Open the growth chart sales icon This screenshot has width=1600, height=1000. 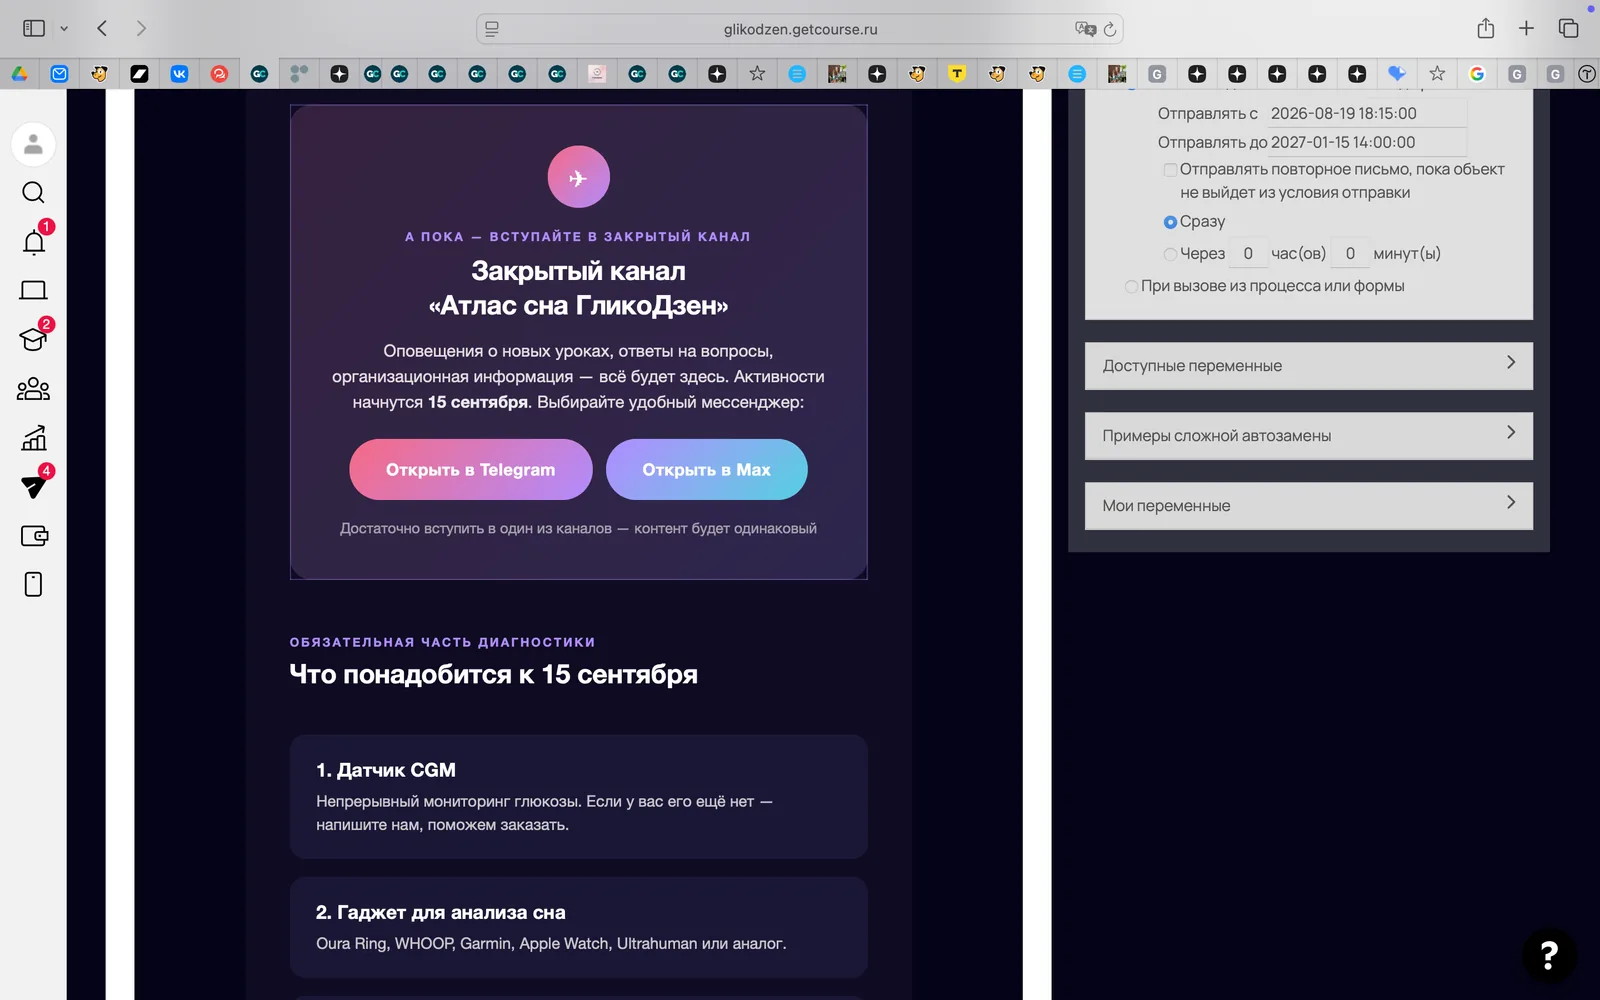pyautogui.click(x=33, y=438)
